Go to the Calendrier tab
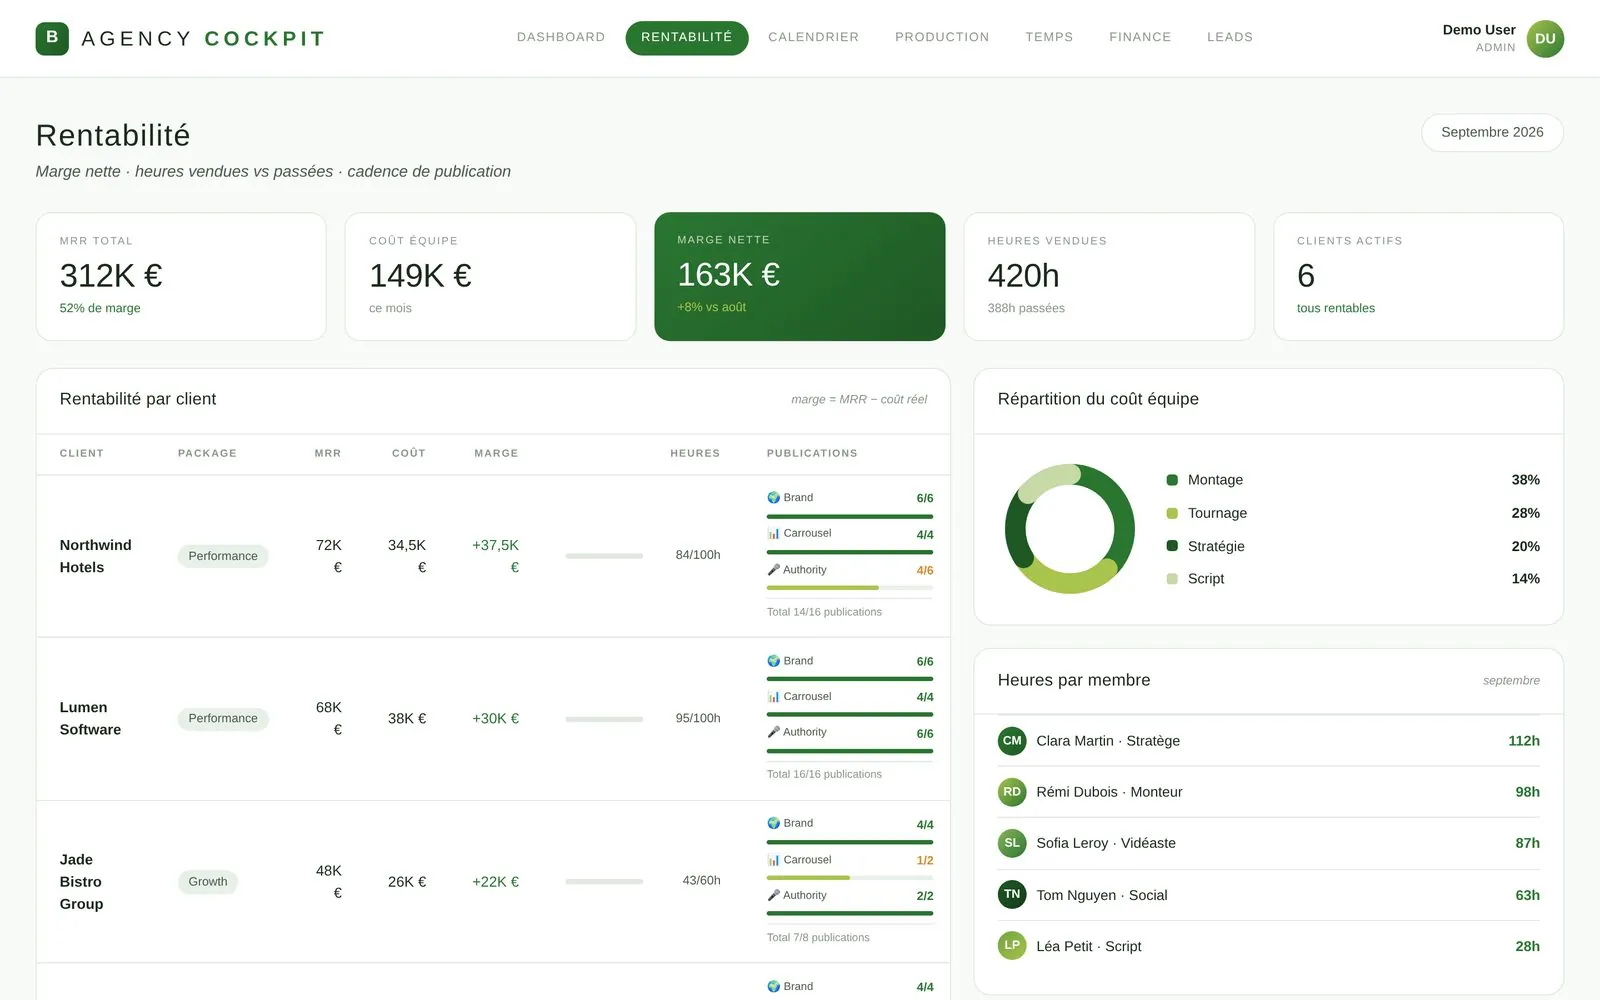The height and width of the screenshot is (1000, 1600). (x=813, y=37)
